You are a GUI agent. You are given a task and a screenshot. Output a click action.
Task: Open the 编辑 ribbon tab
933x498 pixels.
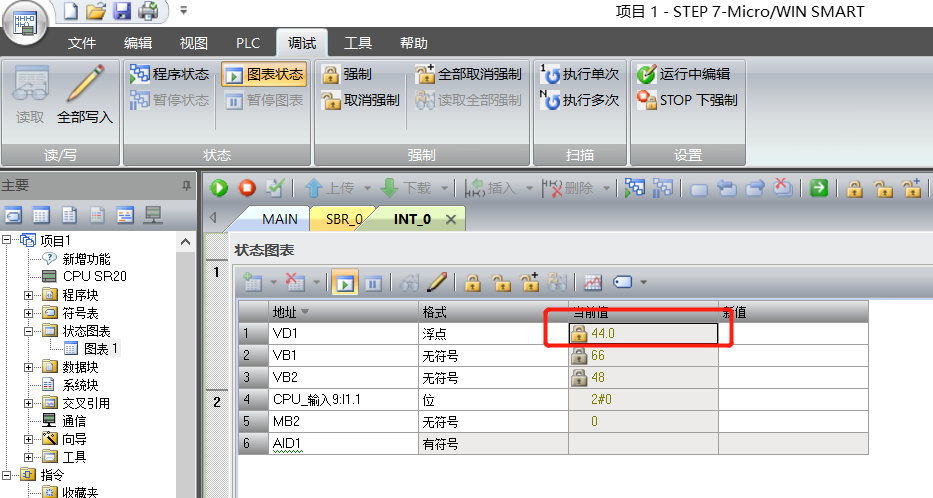137,43
